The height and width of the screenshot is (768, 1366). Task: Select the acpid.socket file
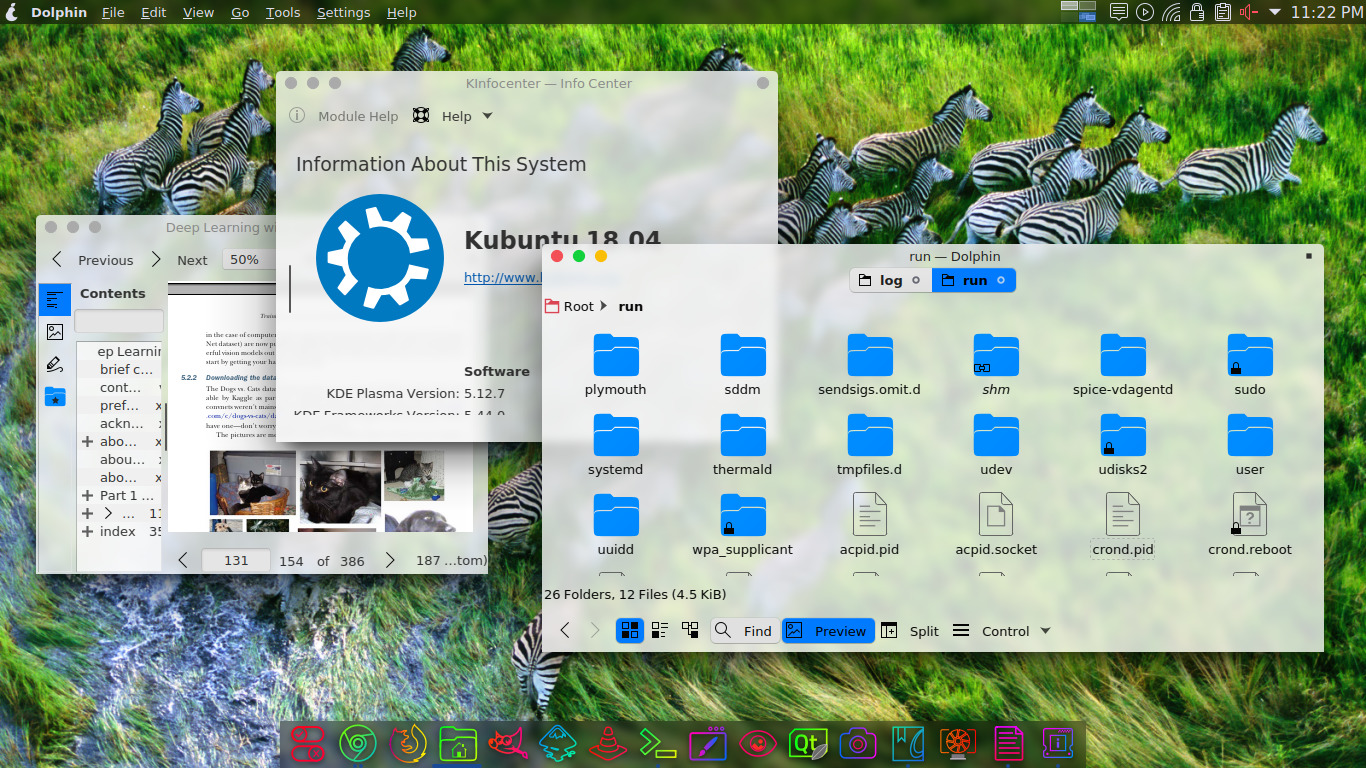996,525
